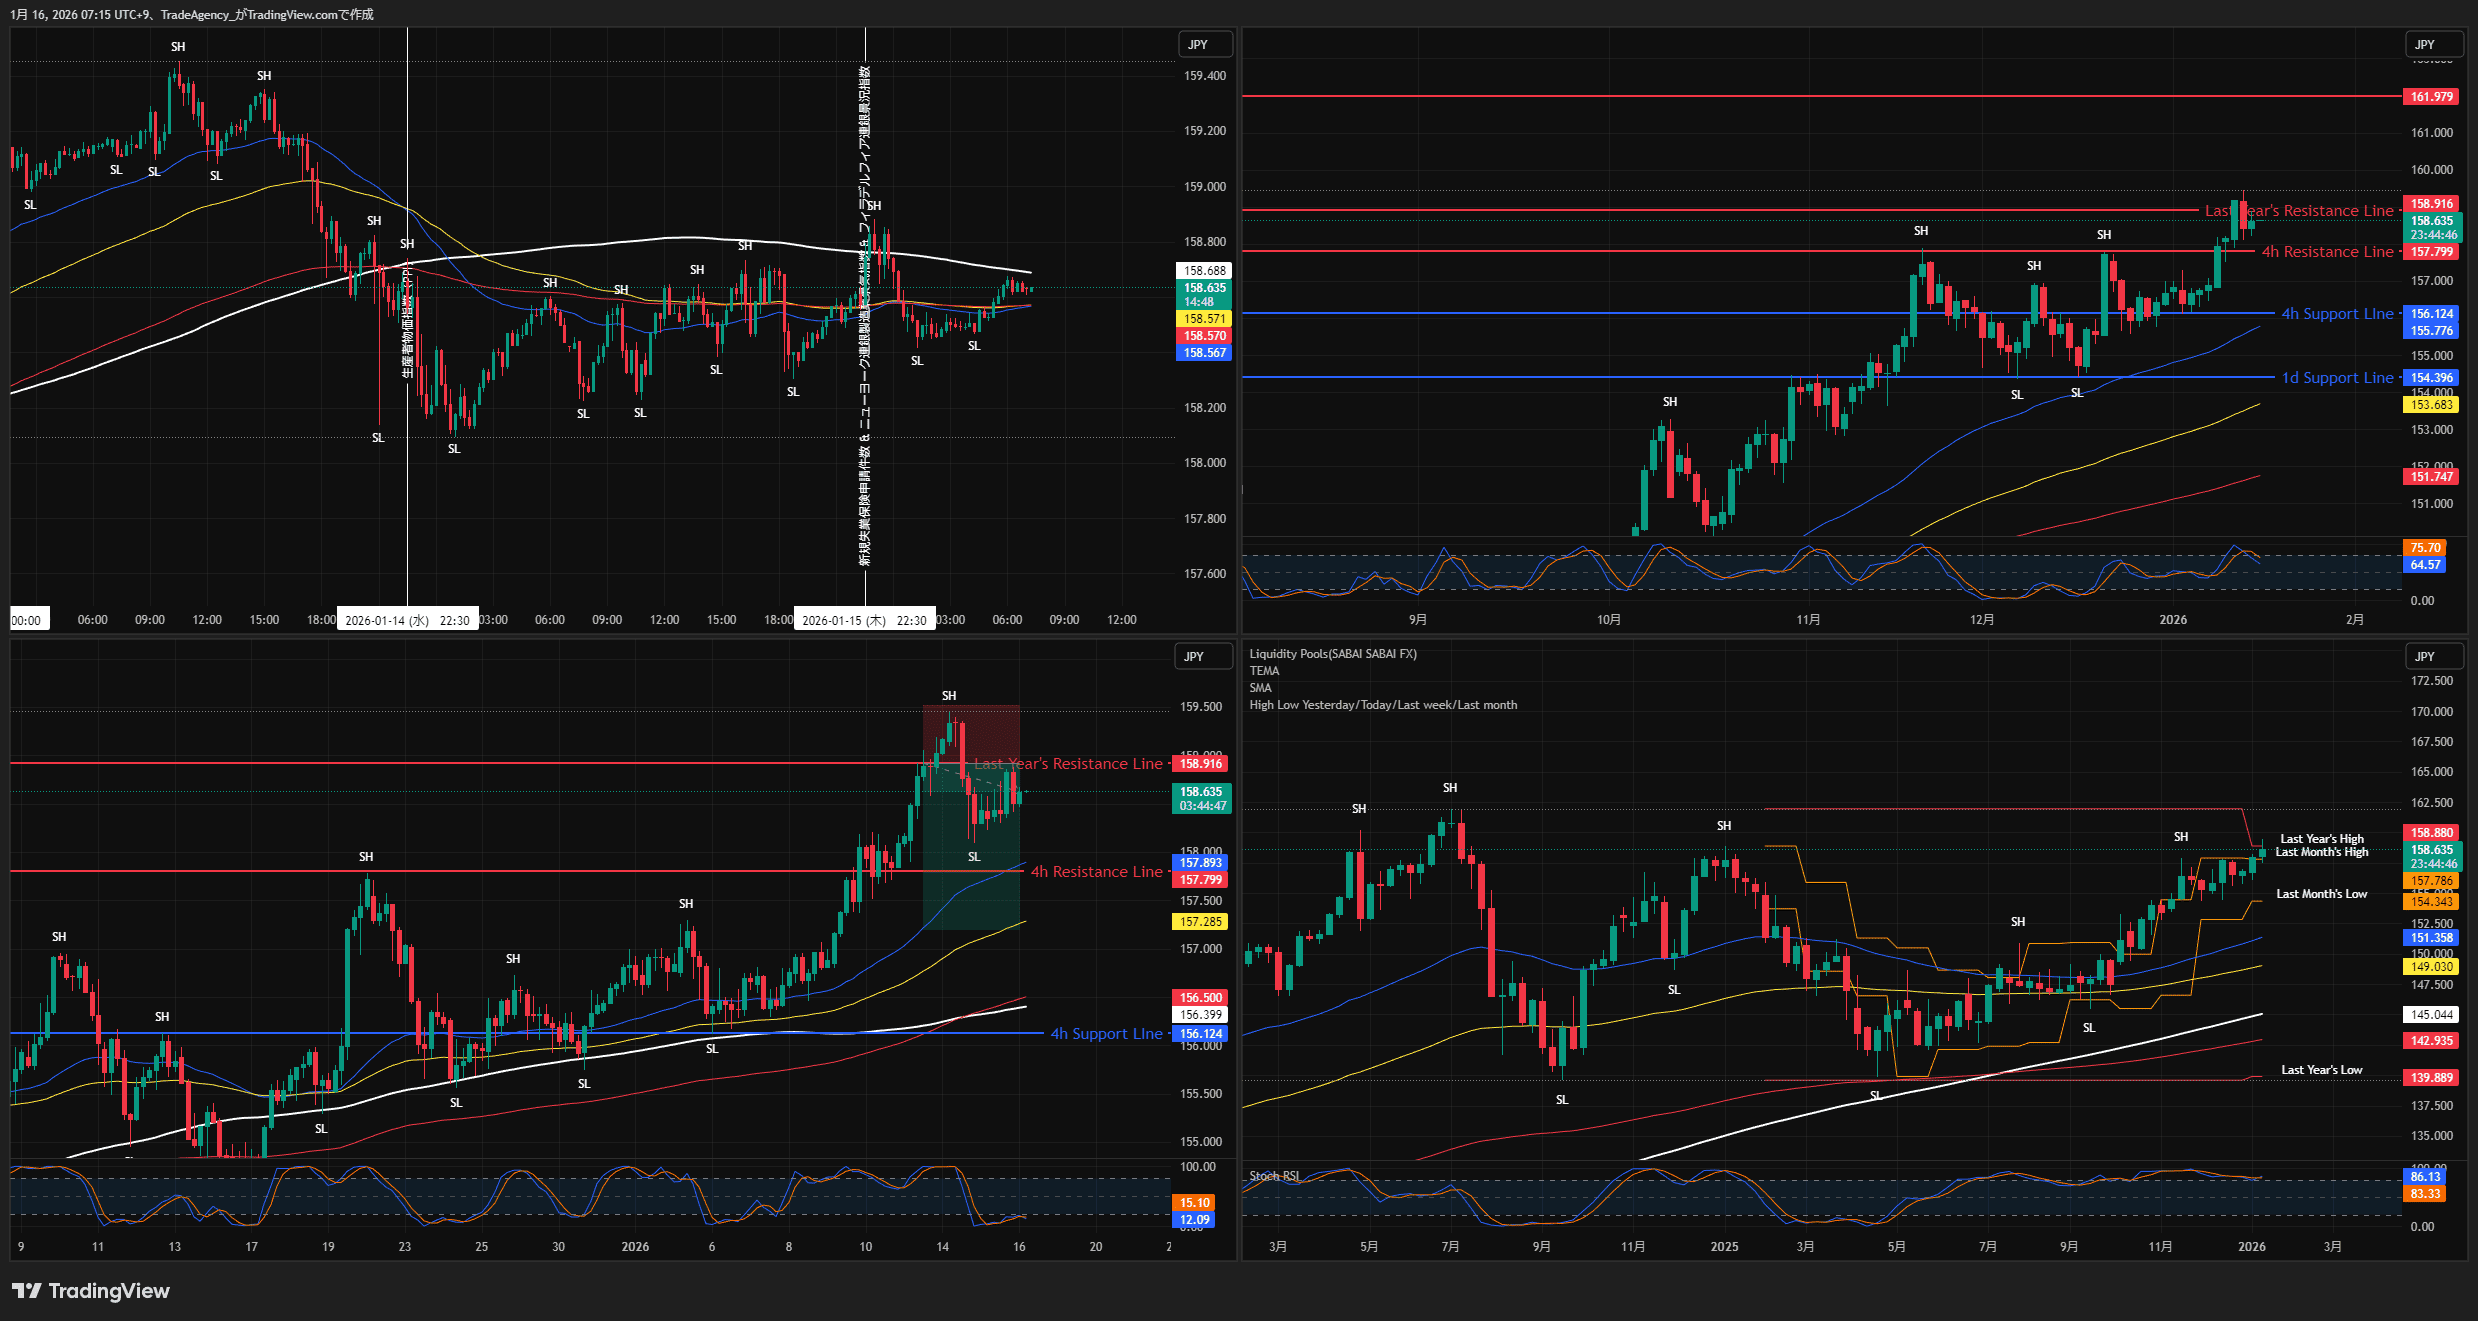Open JPY currency selector on 15-minute top-left chart
The image size is (2478, 1321).
point(1198,45)
